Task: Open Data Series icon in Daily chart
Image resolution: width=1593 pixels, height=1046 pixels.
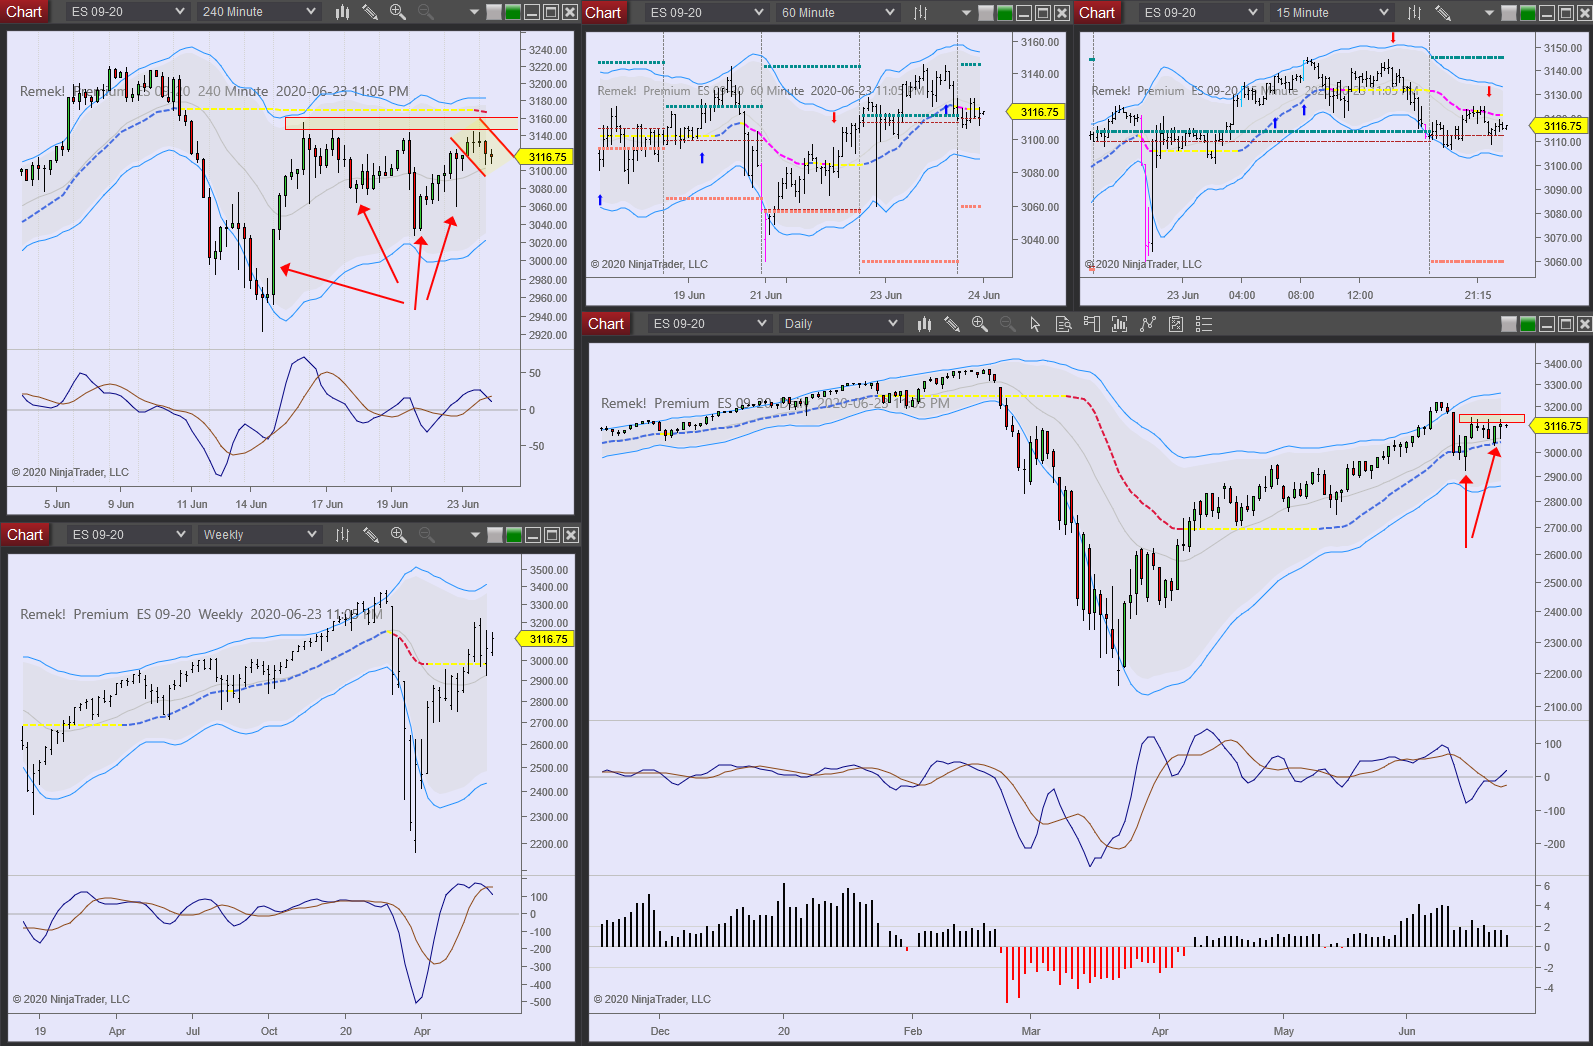Action: [1119, 324]
